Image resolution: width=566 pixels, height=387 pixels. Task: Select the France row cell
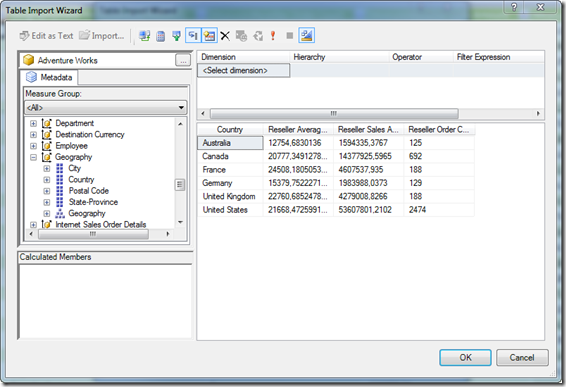[230, 170]
